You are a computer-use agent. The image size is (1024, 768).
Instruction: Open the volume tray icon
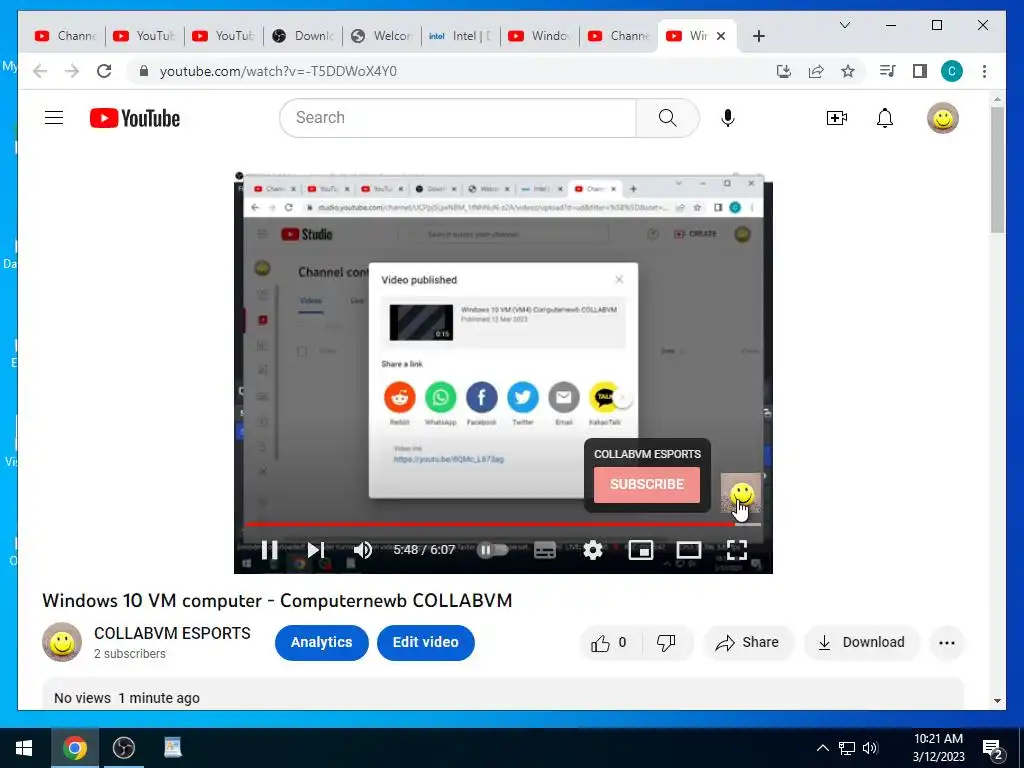click(870, 748)
